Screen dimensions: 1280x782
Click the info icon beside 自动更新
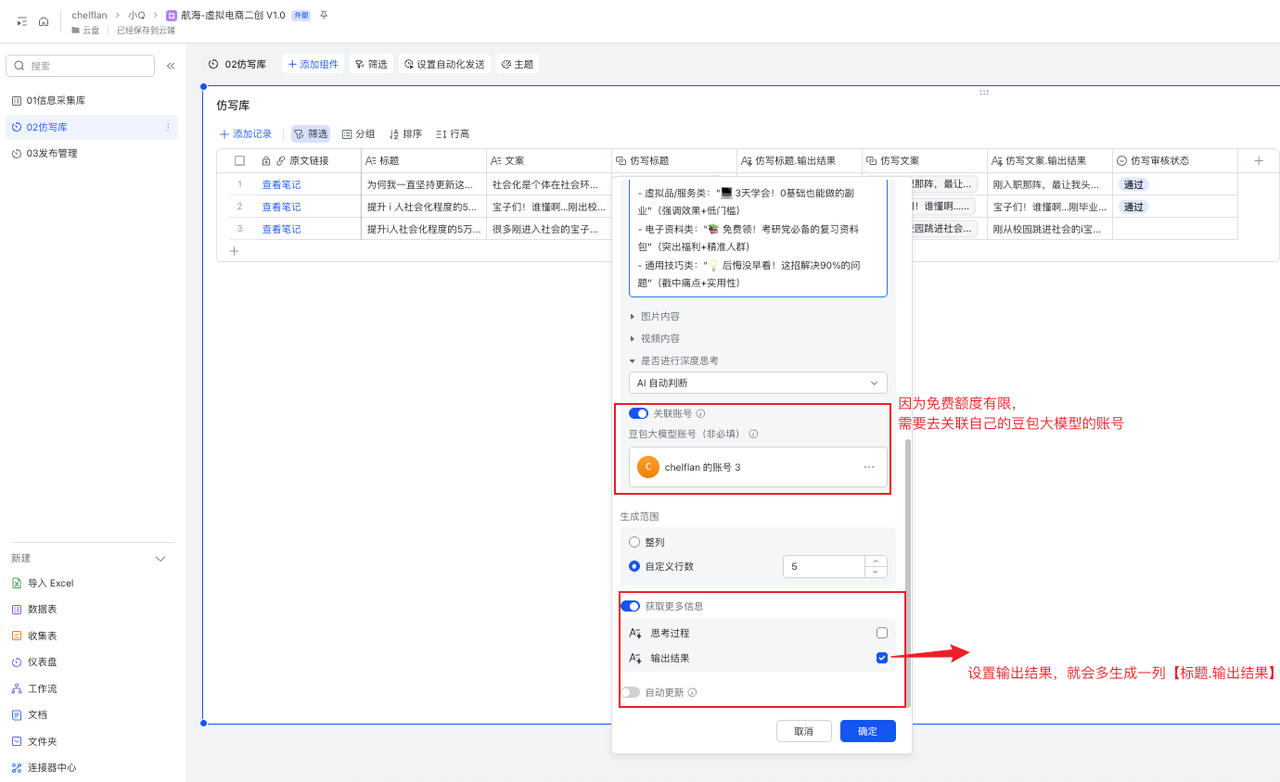point(693,692)
